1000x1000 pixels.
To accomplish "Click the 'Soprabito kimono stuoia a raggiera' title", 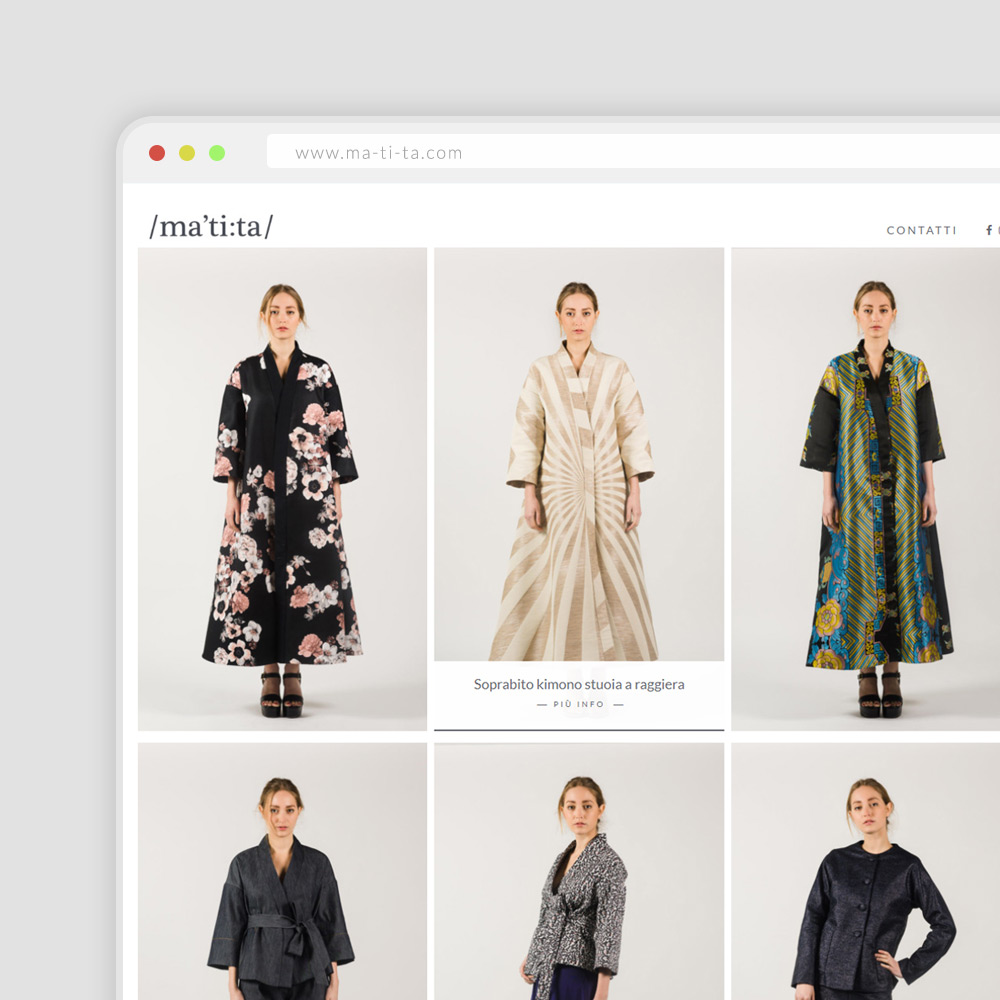I will pos(579,684).
